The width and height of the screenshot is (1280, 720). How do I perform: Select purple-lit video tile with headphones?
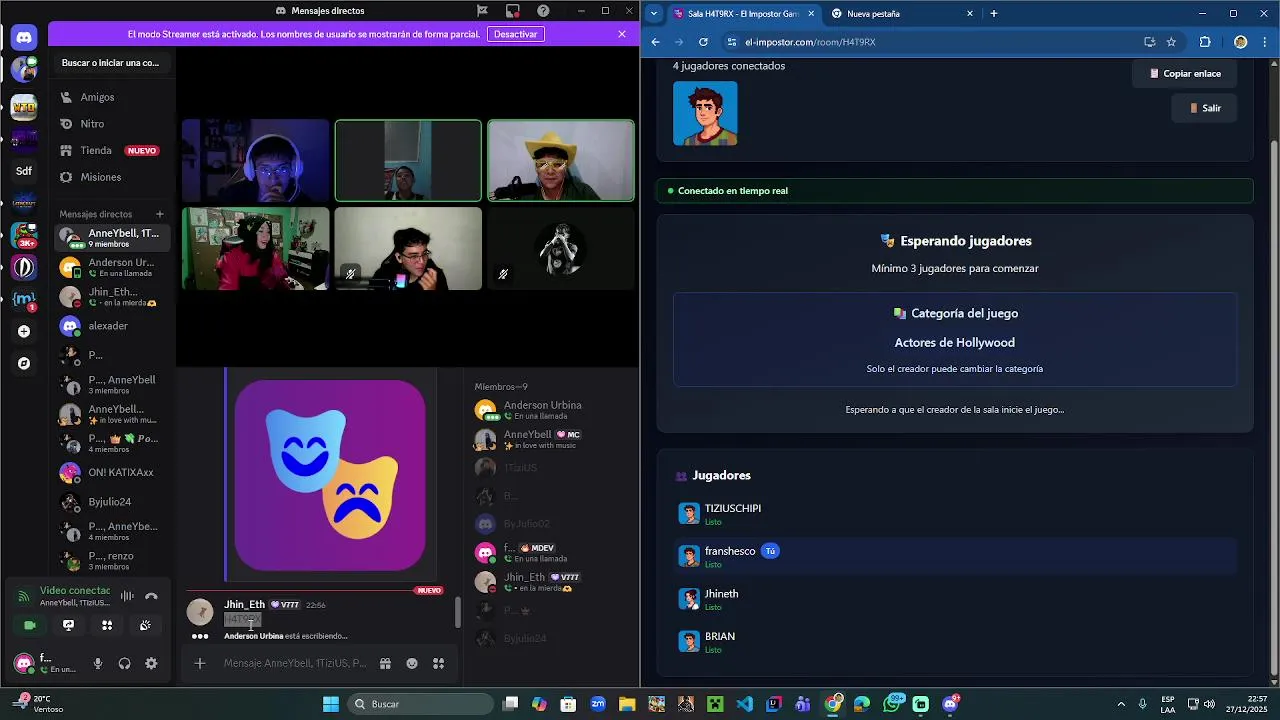[256, 161]
